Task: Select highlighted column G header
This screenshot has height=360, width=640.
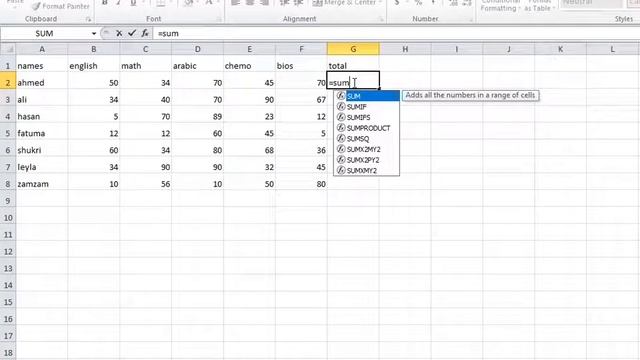Action: [353, 49]
